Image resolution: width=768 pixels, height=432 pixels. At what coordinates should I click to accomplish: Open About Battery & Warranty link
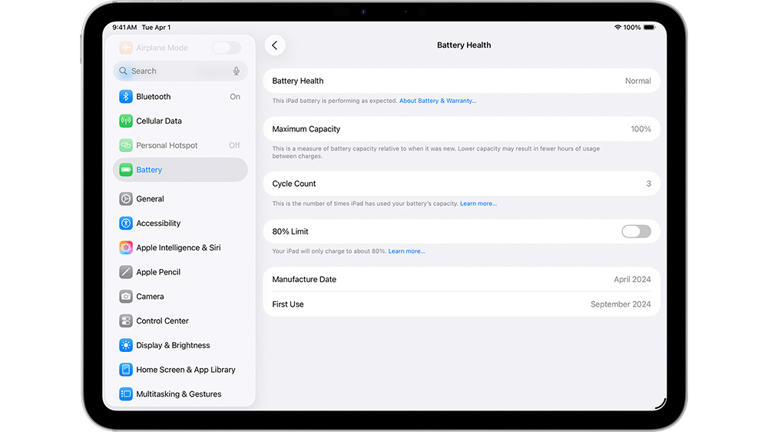[437, 100]
